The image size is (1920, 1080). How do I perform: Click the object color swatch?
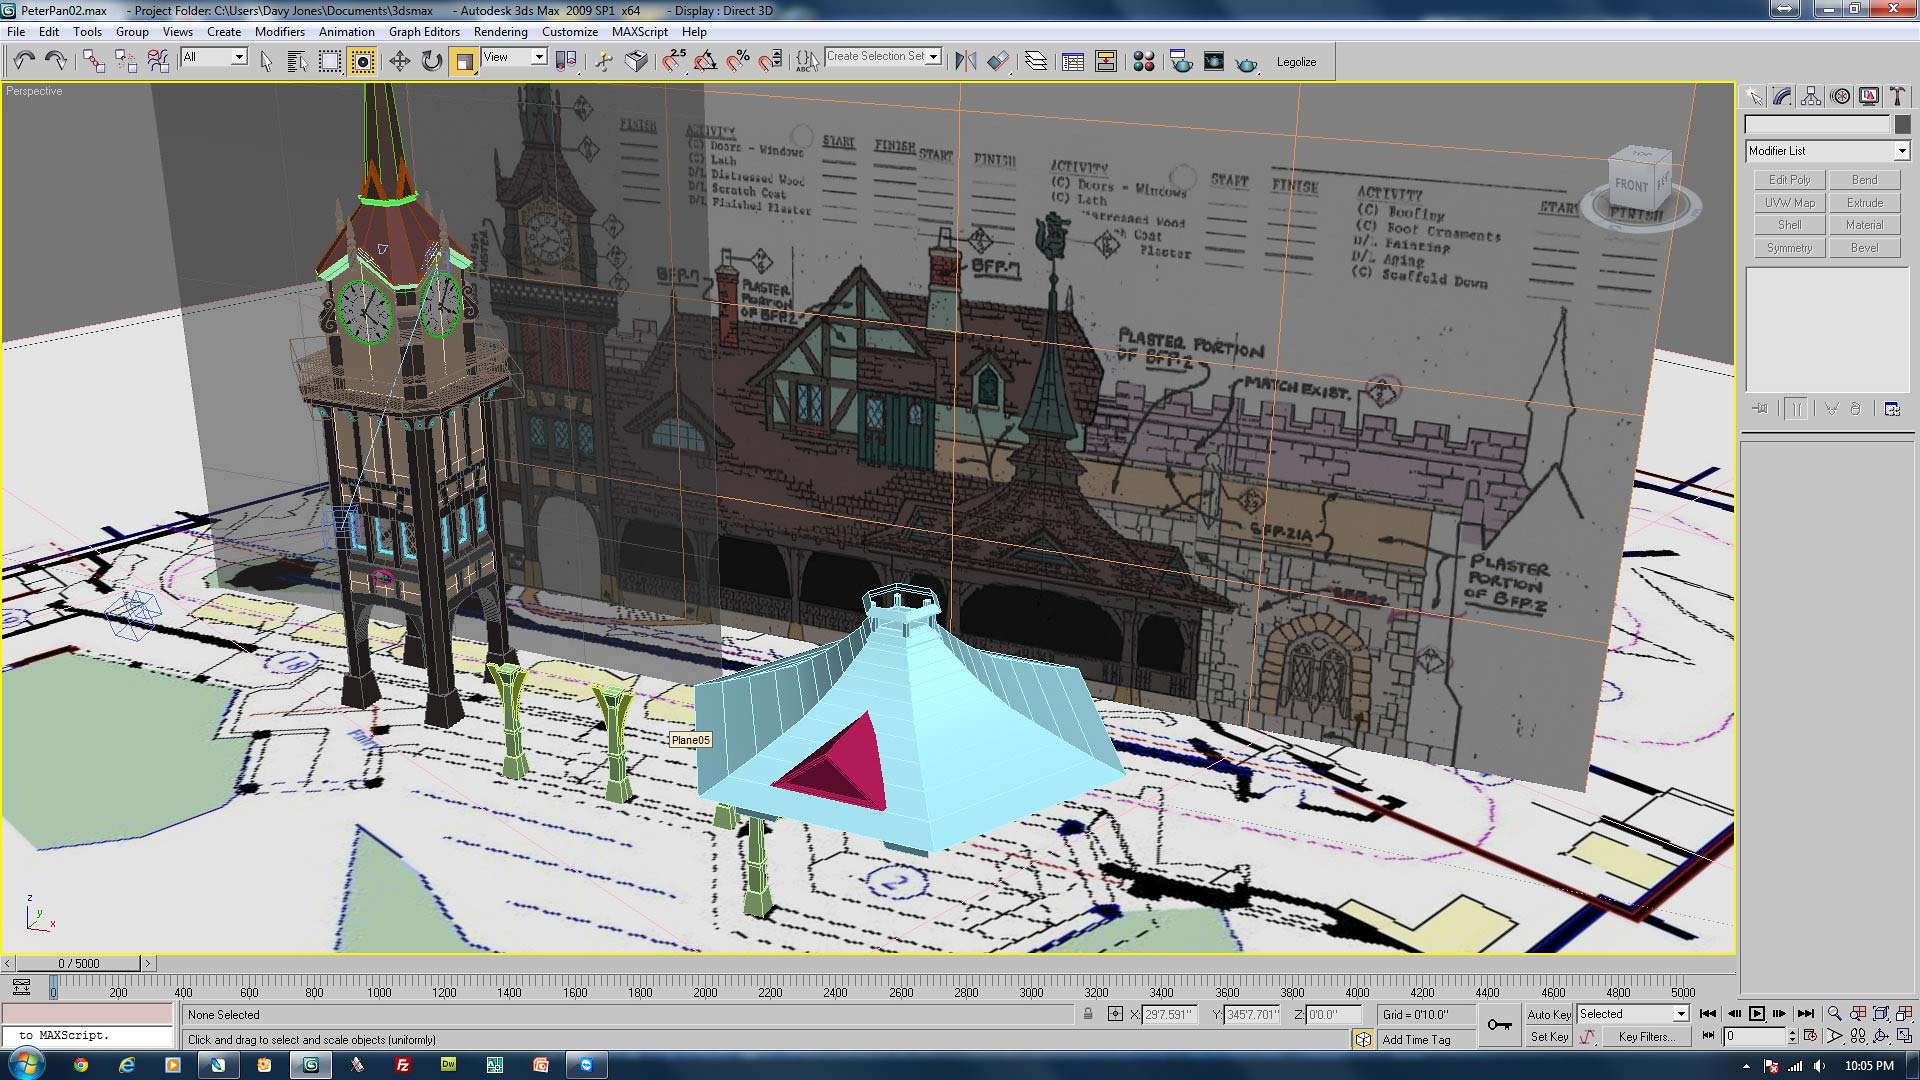(x=1902, y=124)
